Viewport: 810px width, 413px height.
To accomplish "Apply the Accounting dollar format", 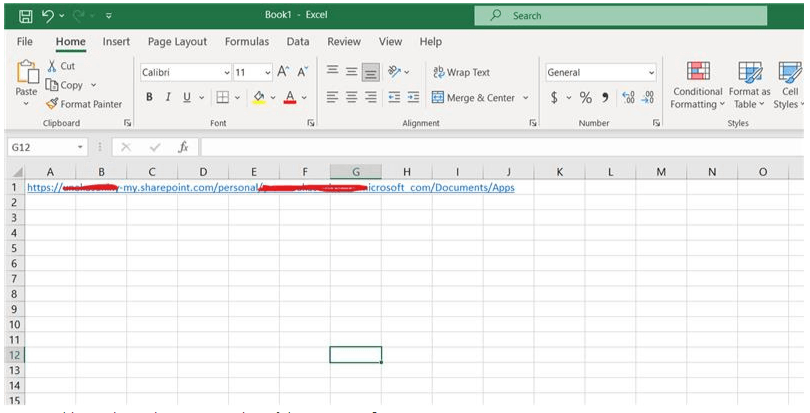I will click(554, 97).
